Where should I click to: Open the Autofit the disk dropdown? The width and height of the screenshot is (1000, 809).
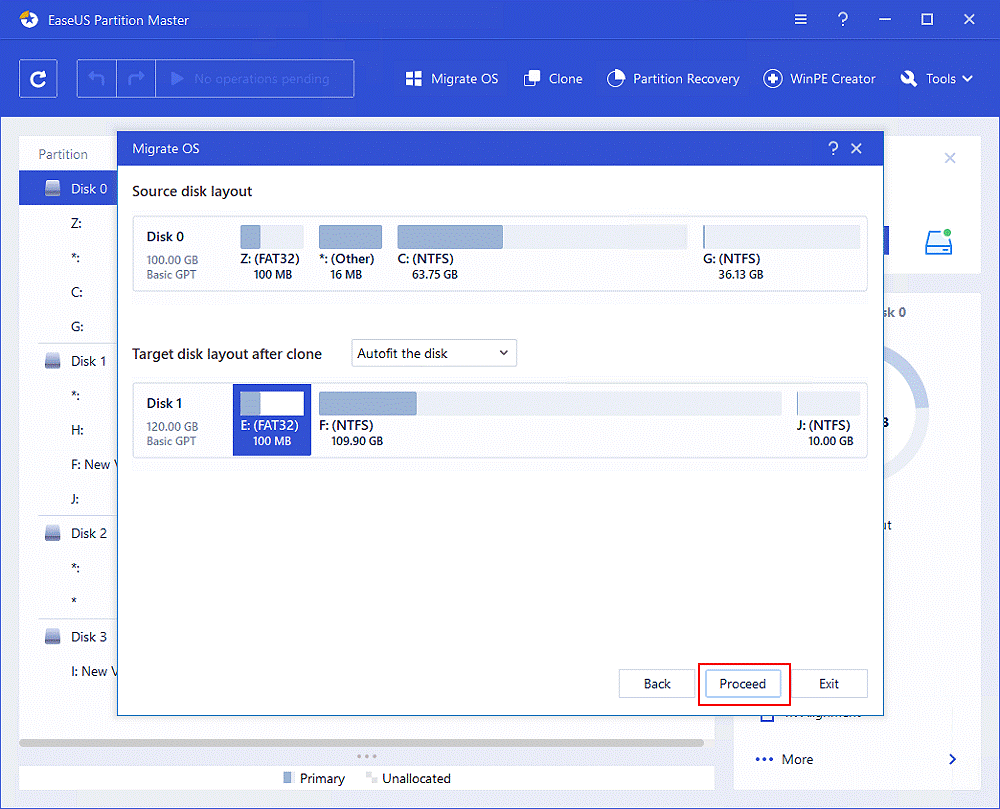pyautogui.click(x=433, y=353)
